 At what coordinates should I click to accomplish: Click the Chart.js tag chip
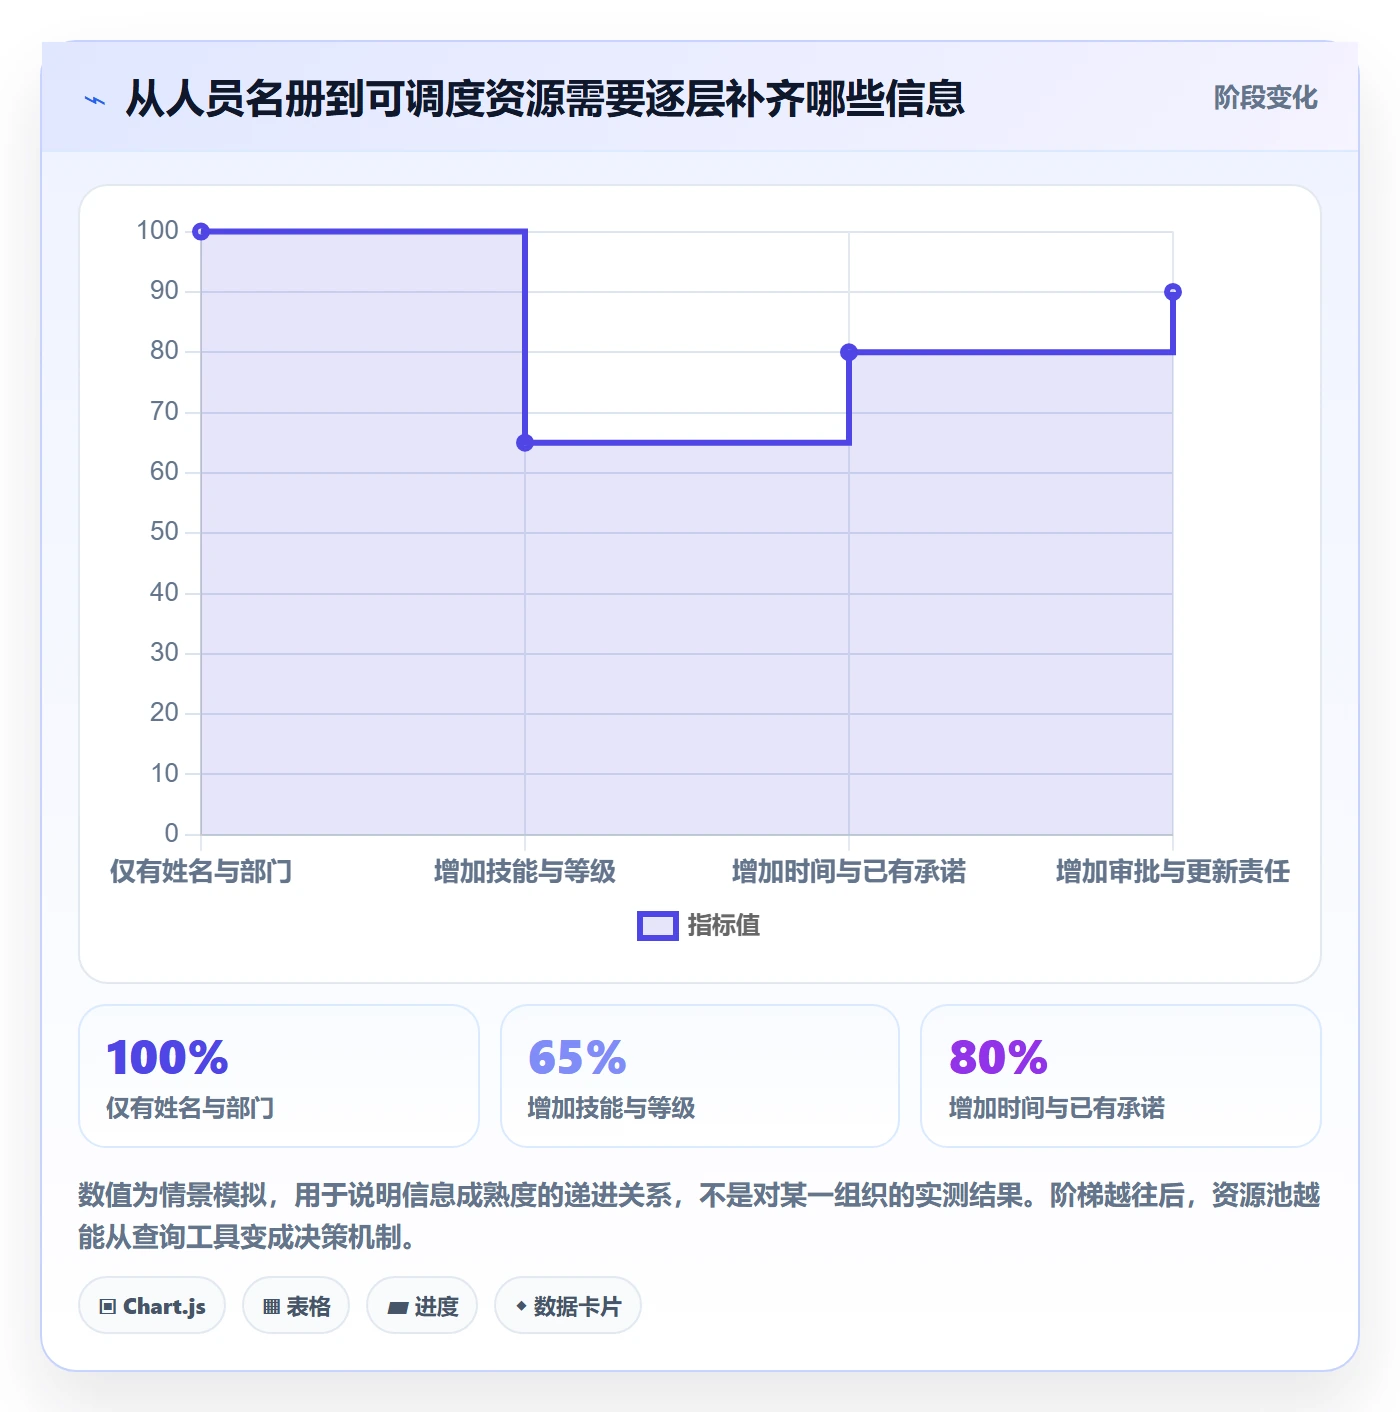pyautogui.click(x=152, y=1306)
